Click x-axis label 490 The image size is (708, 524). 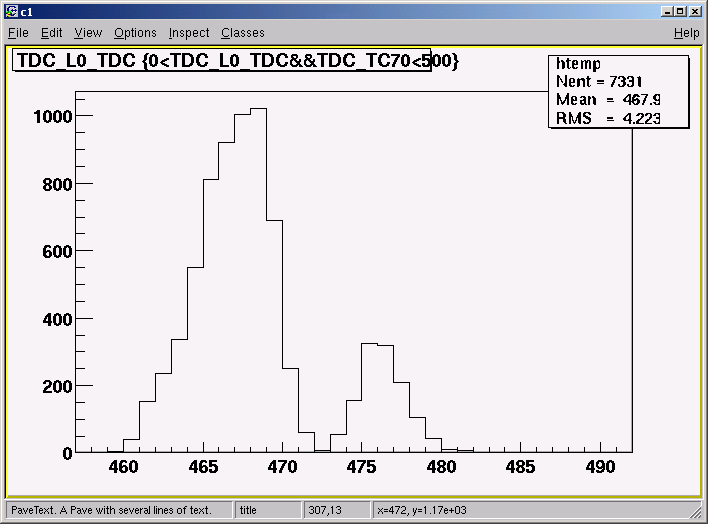click(600, 467)
